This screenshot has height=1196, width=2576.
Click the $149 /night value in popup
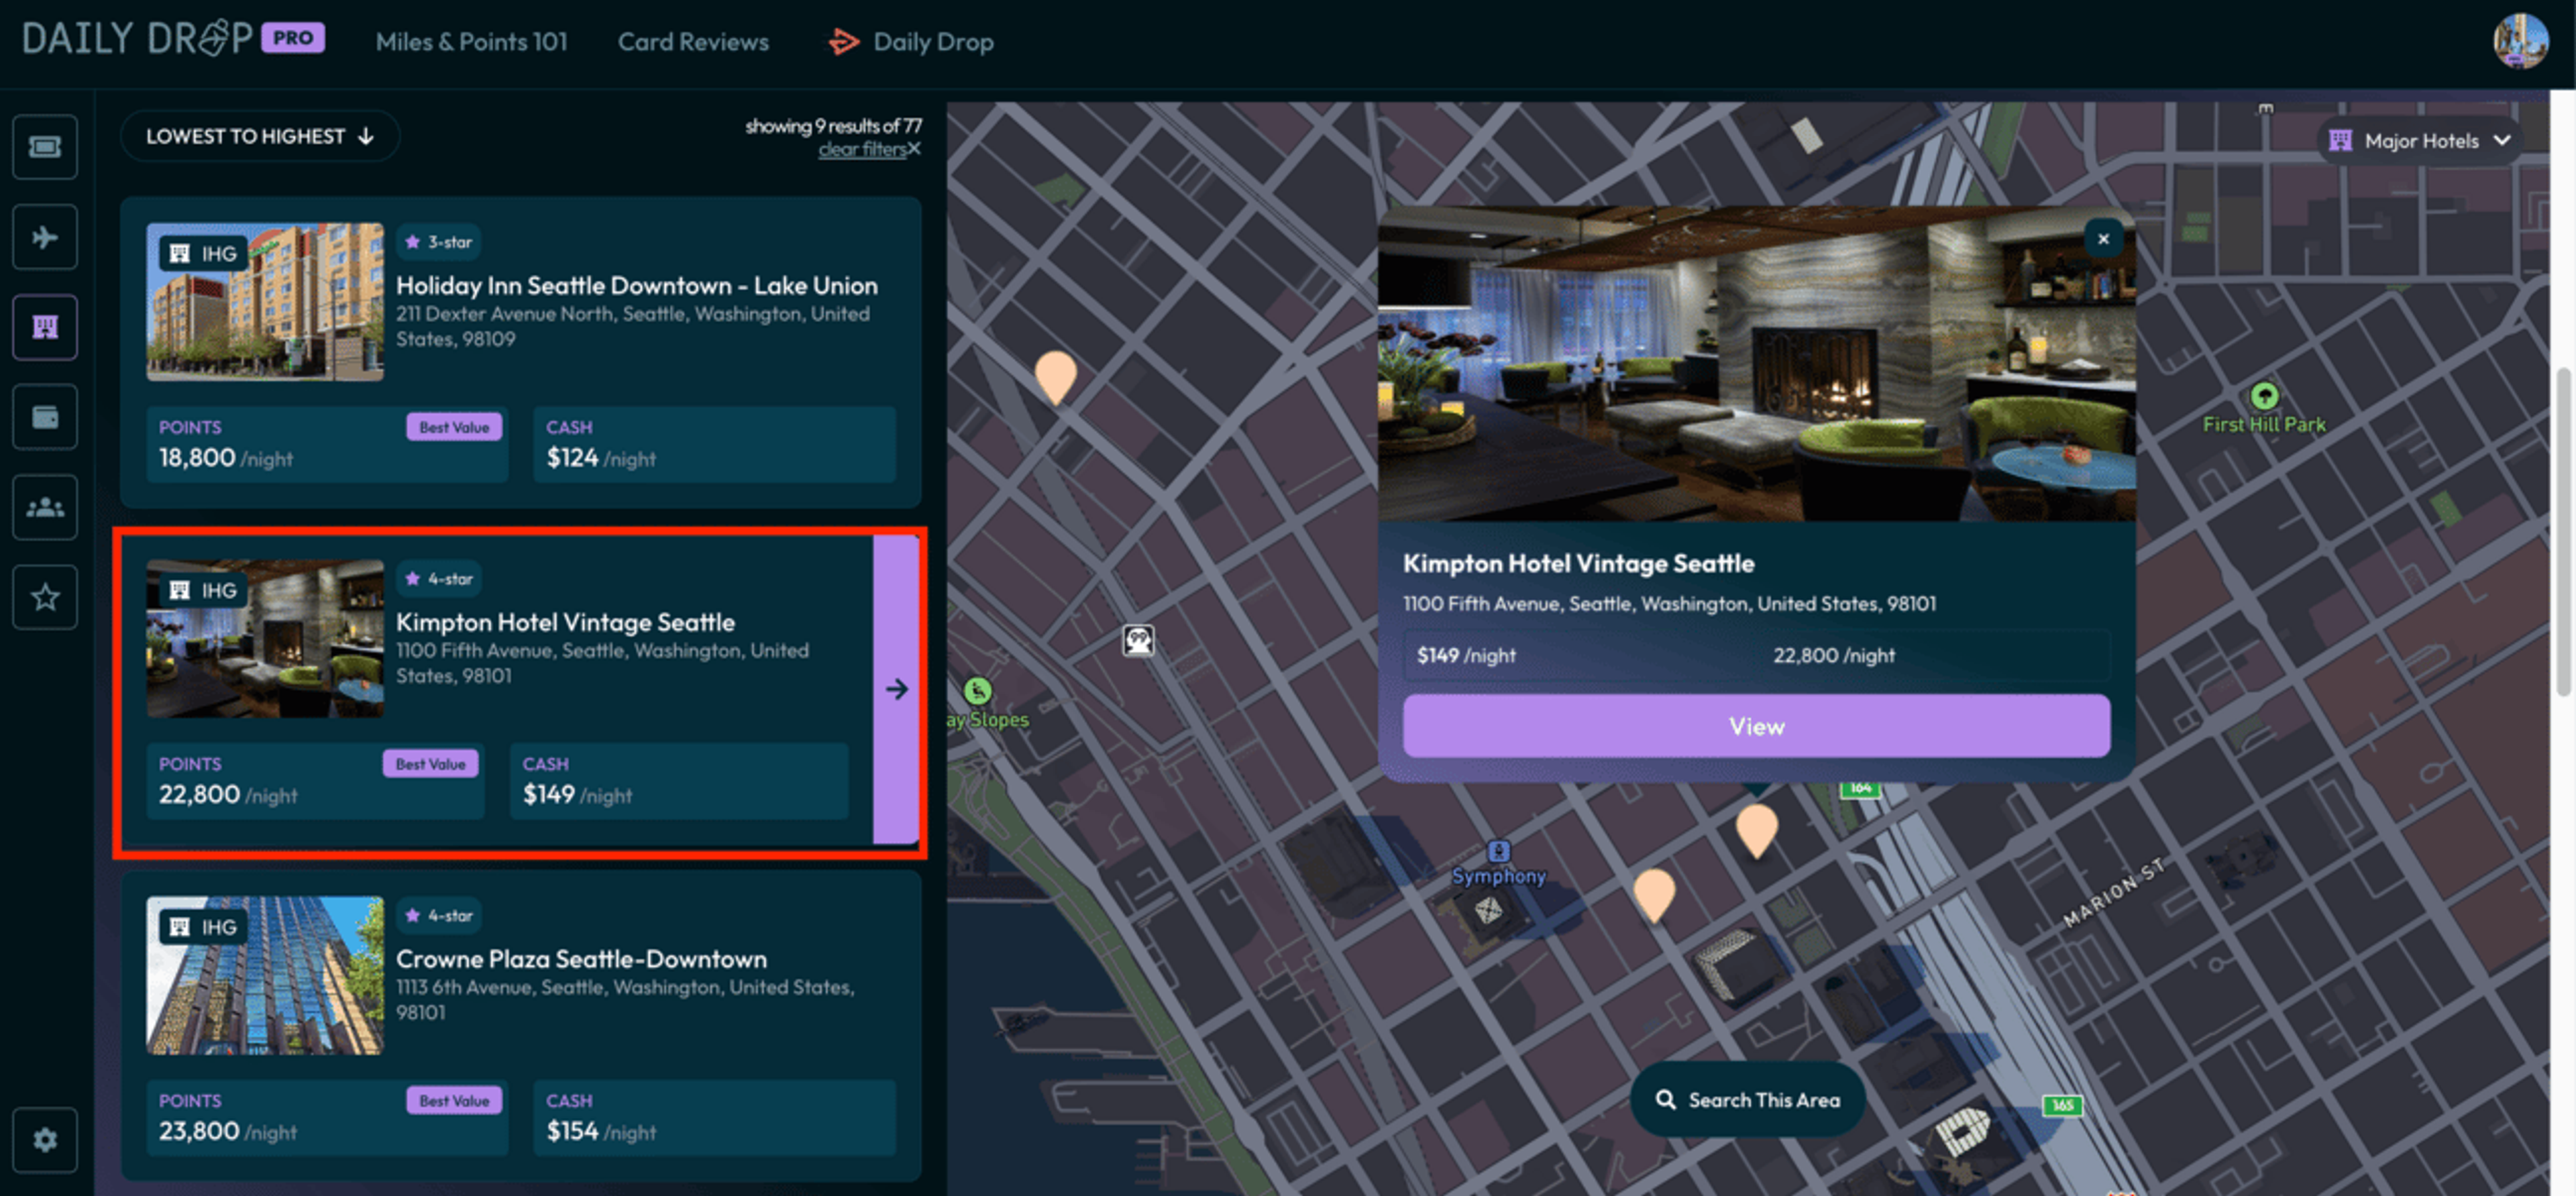pos(1466,655)
